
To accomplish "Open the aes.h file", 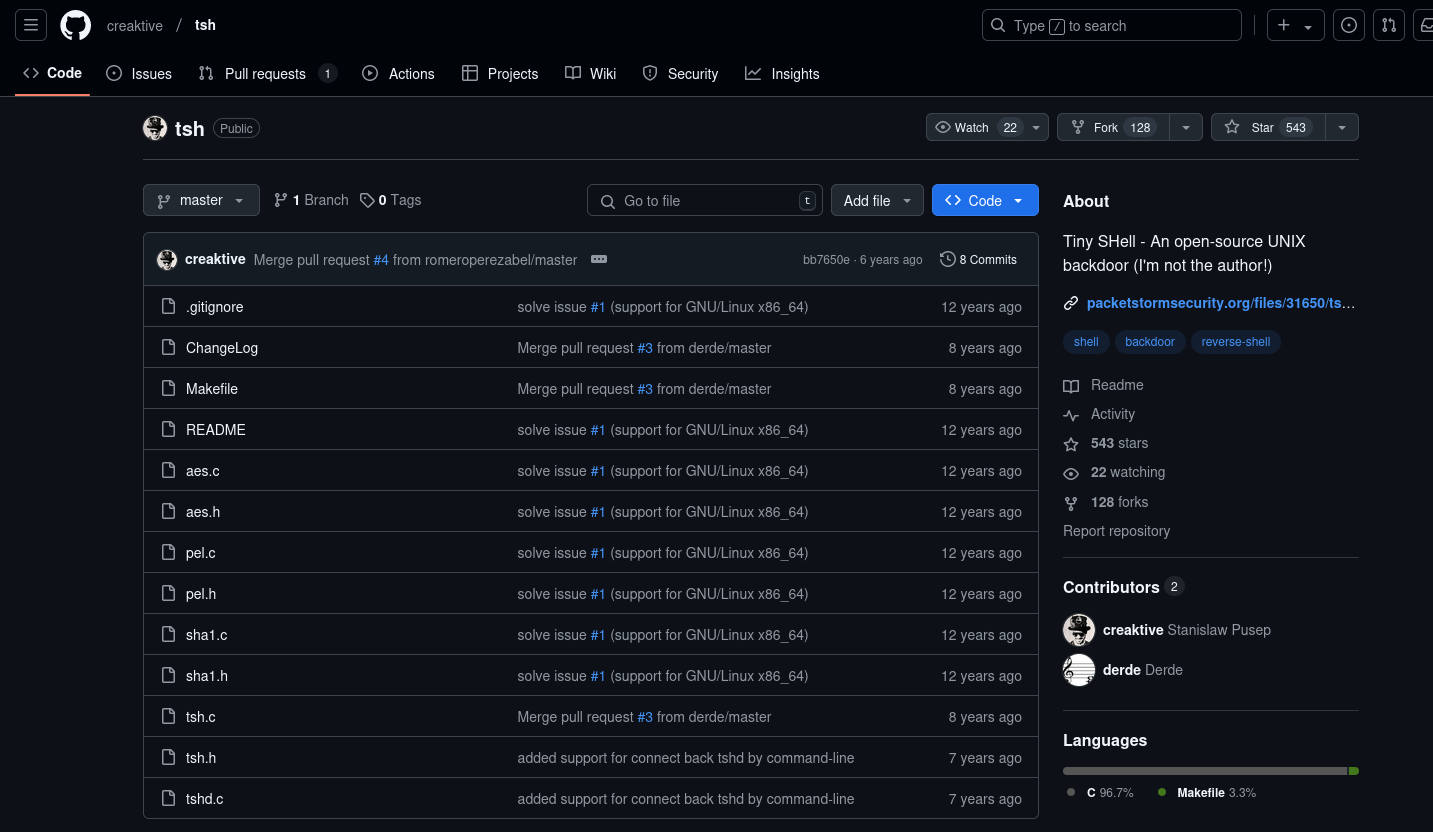I will pyautogui.click(x=203, y=512).
